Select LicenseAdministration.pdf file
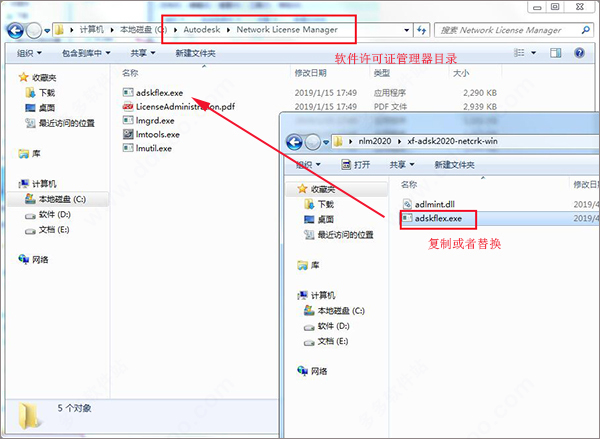This screenshot has width=600, height=439. pyautogui.click(x=179, y=106)
